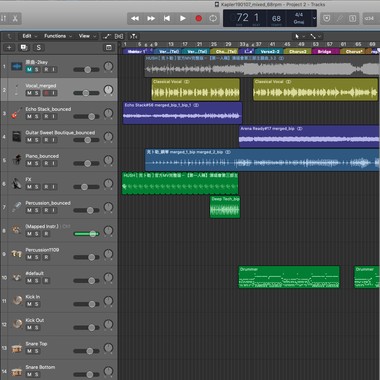Click the Rewind transport button

tap(135, 18)
